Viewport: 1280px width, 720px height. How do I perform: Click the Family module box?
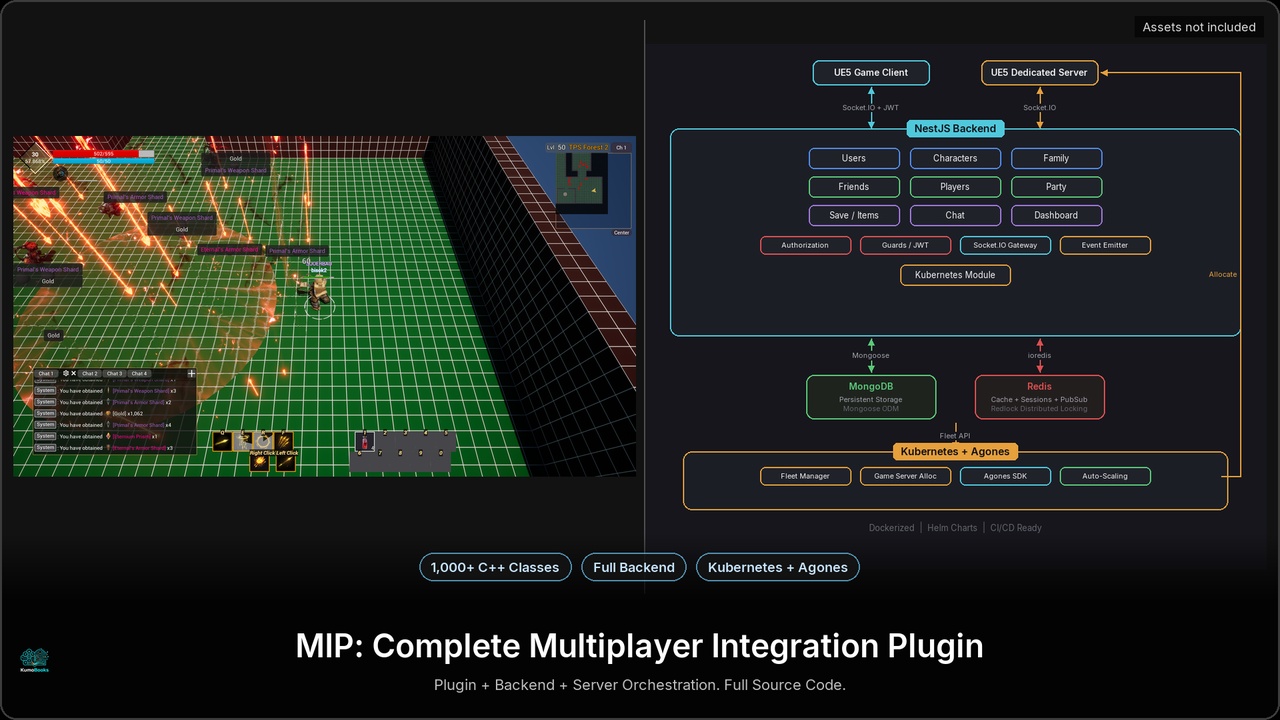tap(1056, 158)
